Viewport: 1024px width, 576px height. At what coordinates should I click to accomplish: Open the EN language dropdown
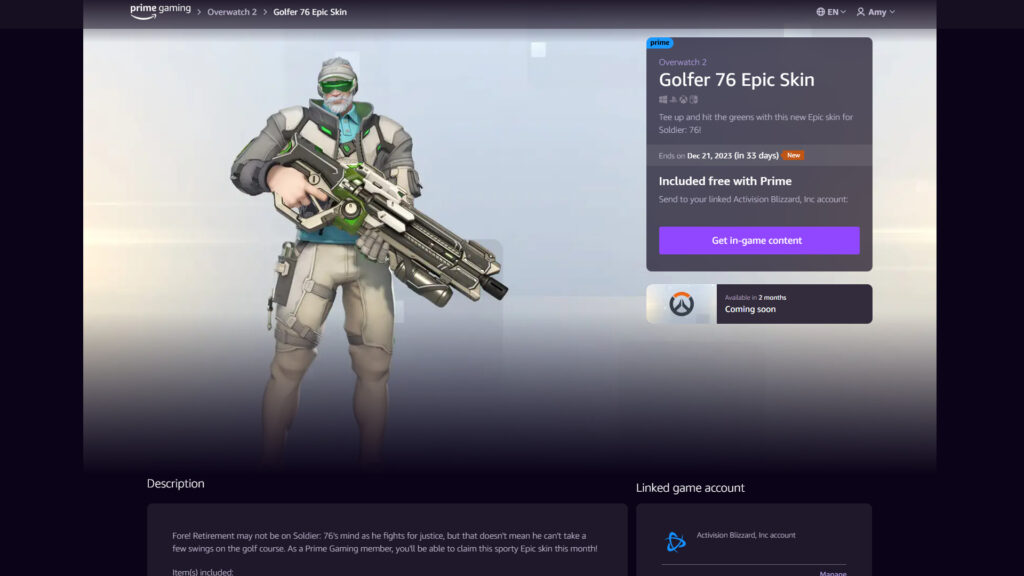pyautogui.click(x=833, y=11)
